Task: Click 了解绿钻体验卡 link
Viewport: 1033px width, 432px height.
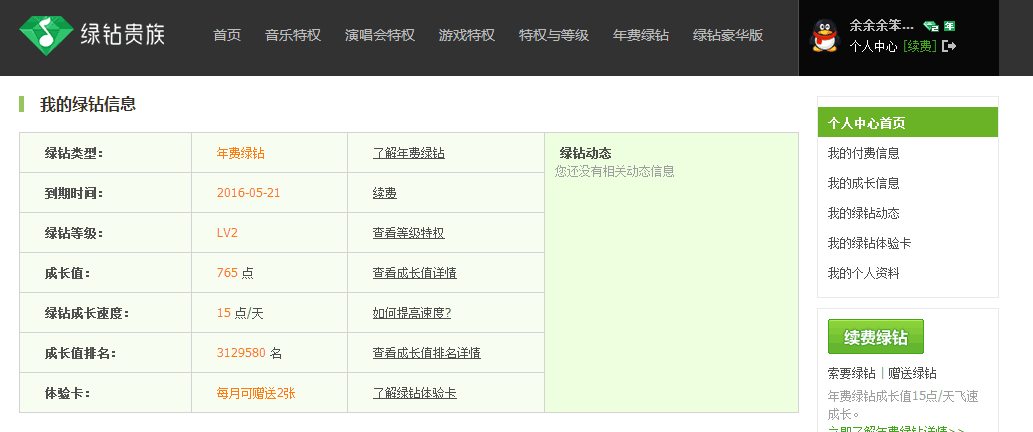Action: point(414,394)
